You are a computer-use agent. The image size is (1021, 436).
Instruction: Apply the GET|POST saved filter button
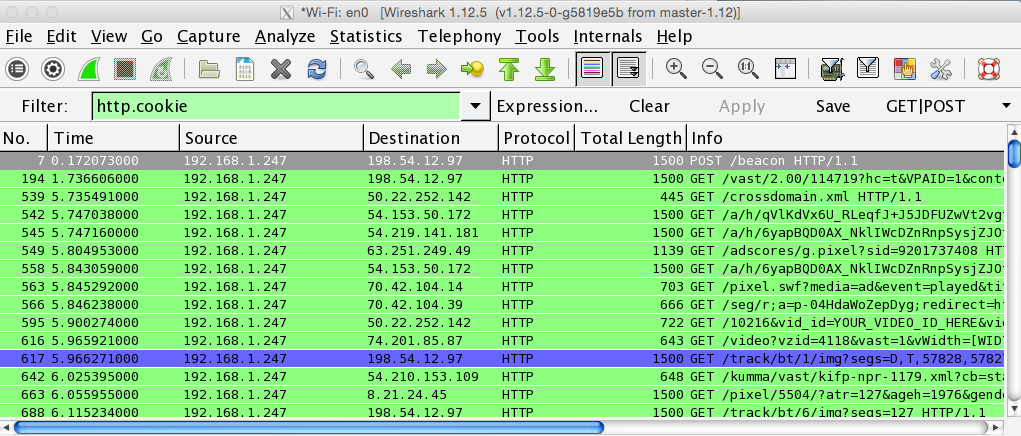tap(925, 106)
